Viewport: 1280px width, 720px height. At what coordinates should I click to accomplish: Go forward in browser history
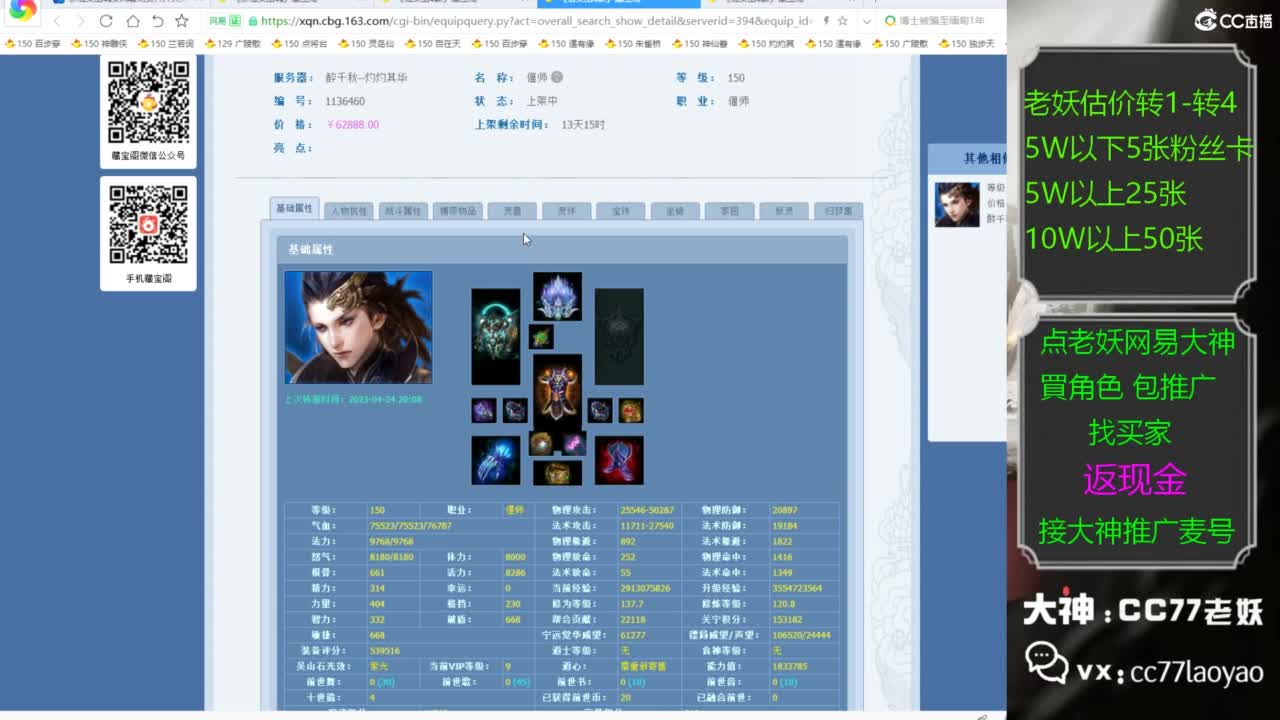pos(81,21)
